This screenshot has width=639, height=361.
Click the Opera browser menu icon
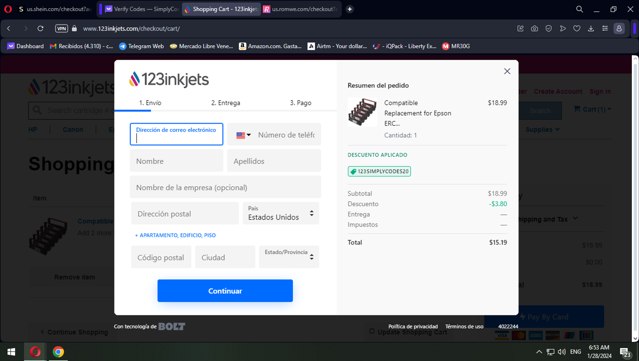click(8, 9)
